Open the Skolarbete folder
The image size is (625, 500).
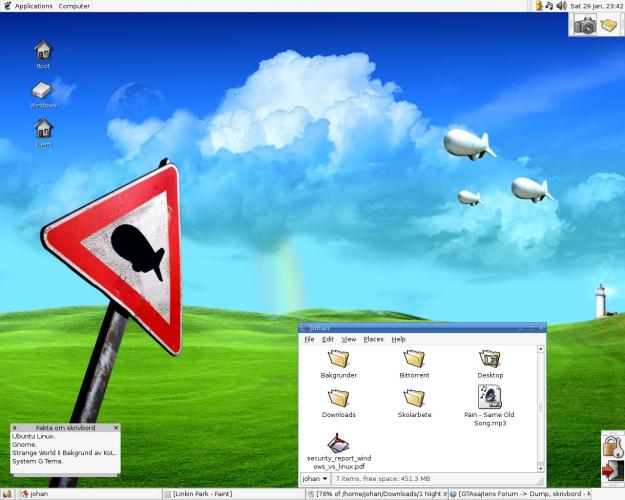pos(414,397)
